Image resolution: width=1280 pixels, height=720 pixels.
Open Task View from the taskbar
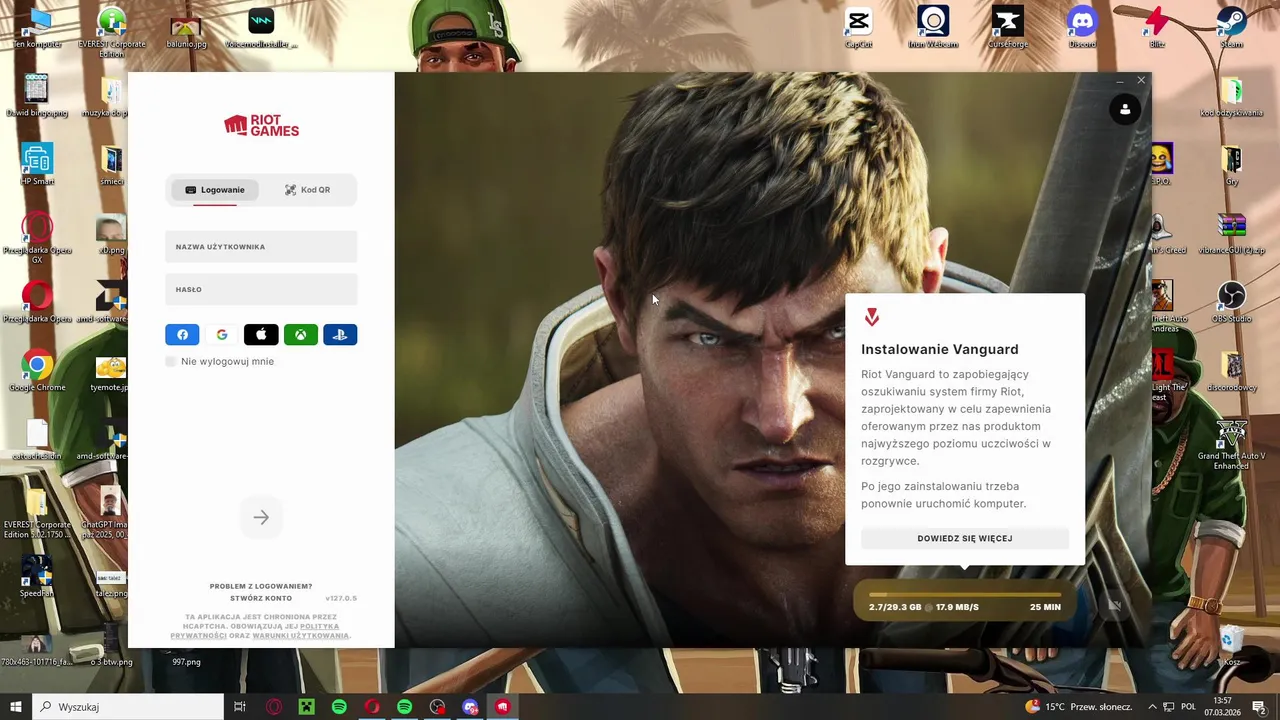pos(240,707)
